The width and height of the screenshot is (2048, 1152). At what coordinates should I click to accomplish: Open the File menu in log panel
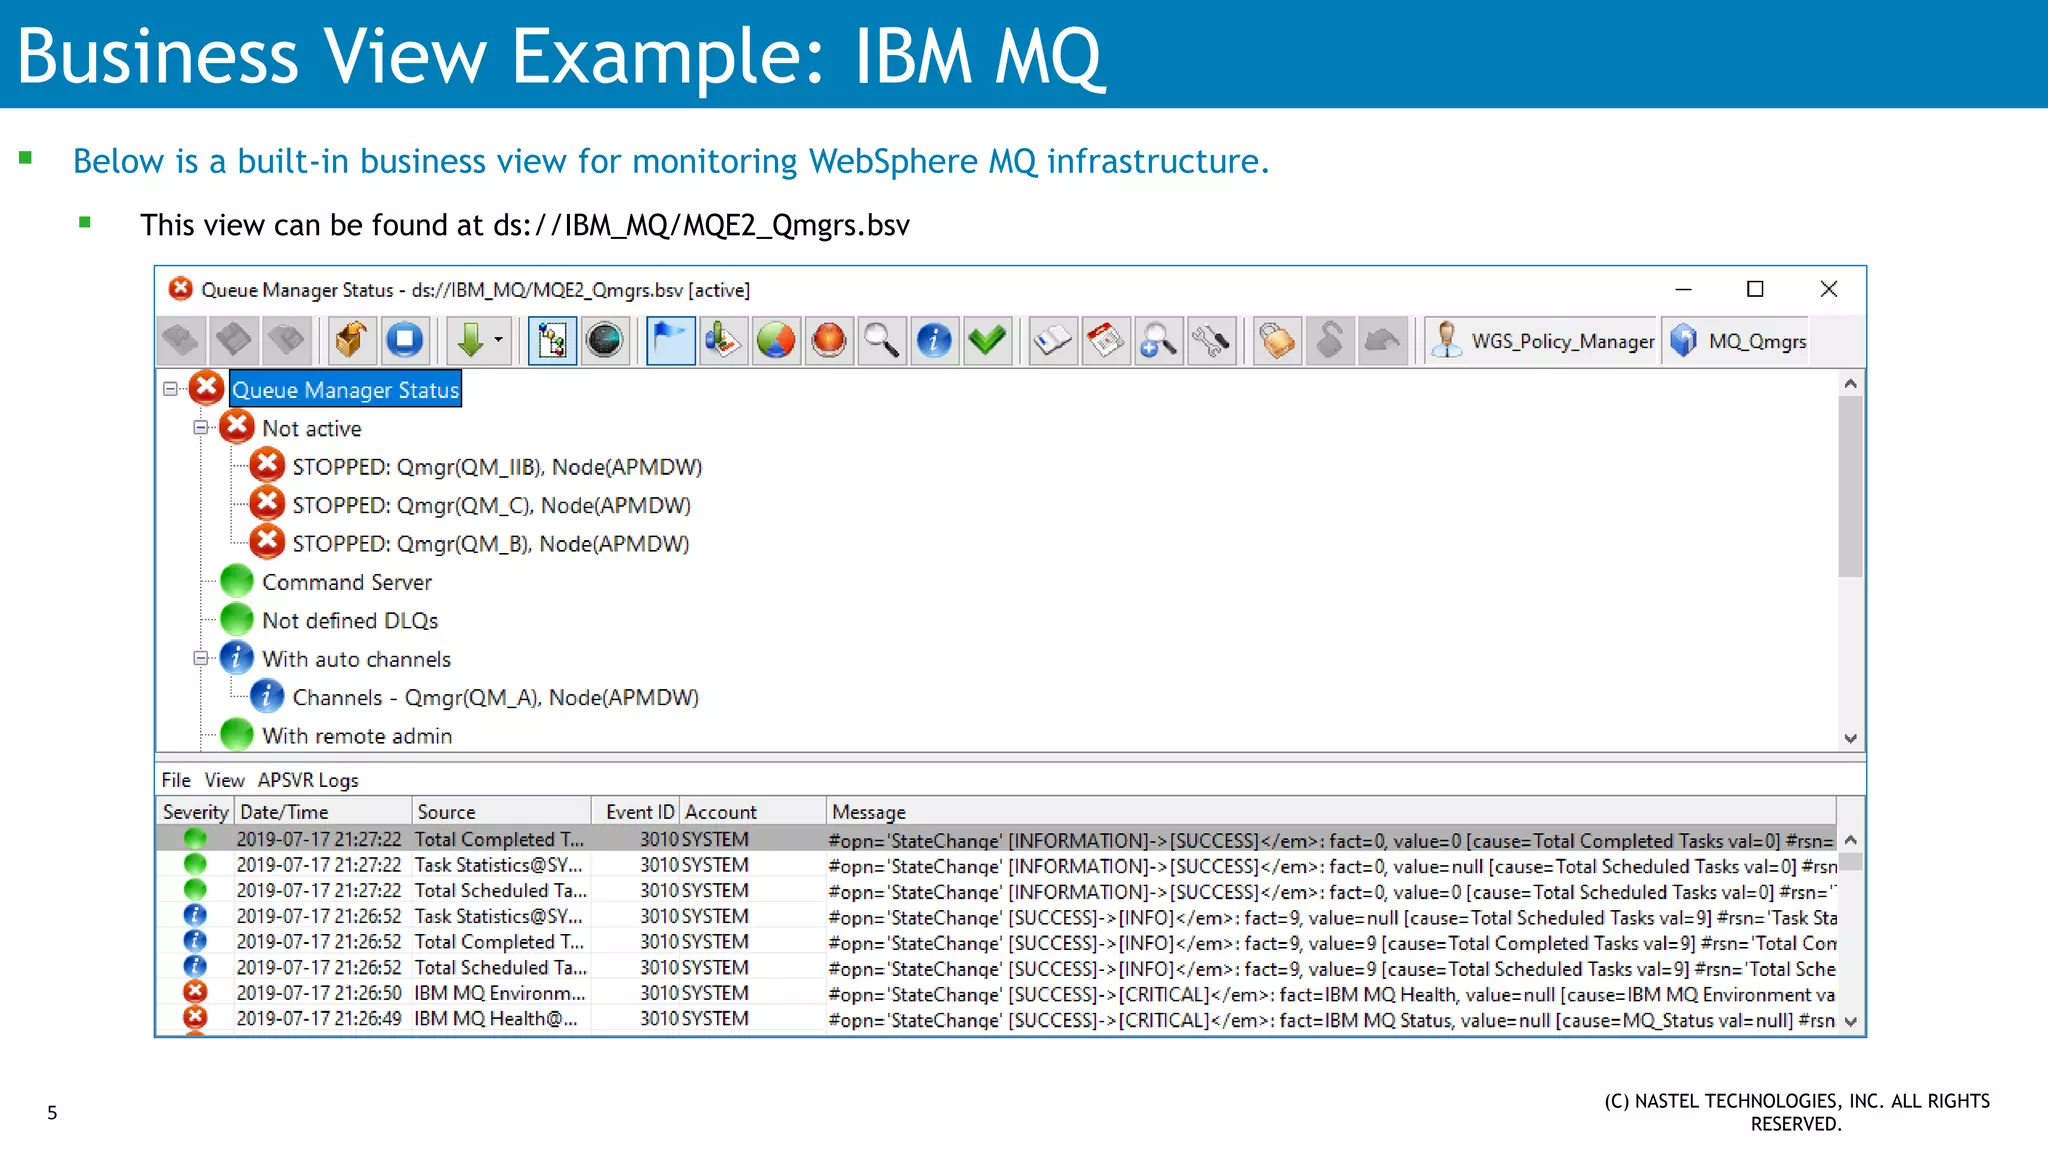tap(176, 780)
